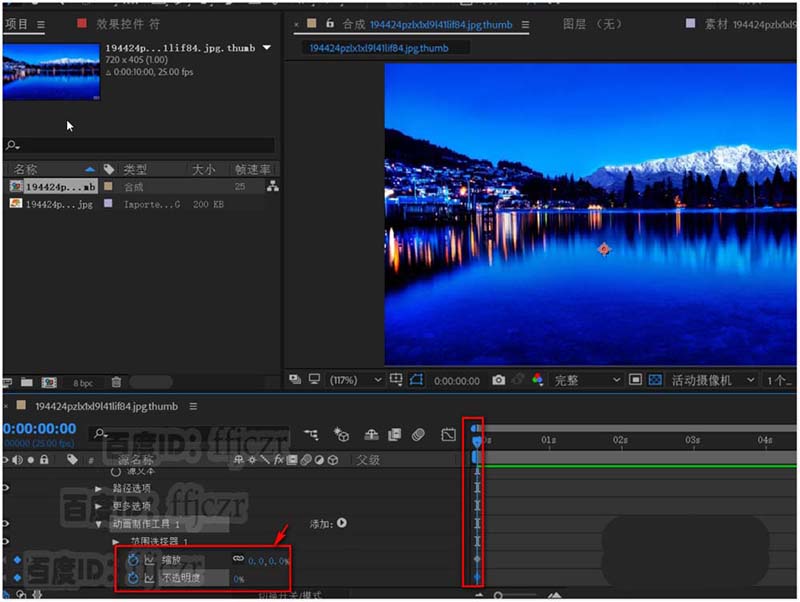Expand the 更多选项 group
800x602 pixels.
[98, 506]
